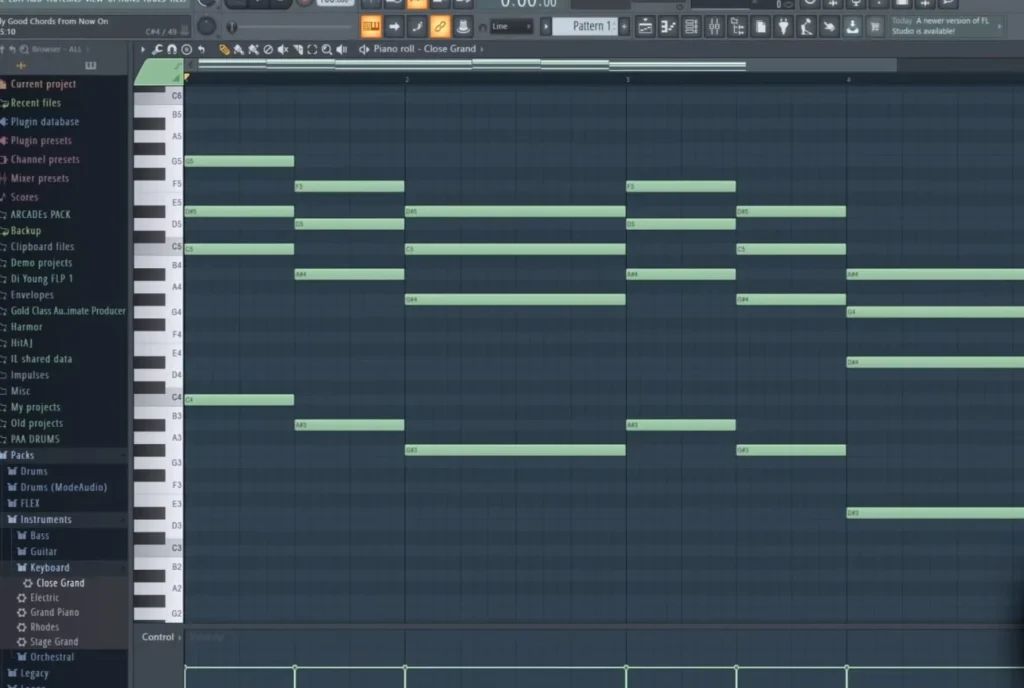Open the Piano roll view button
This screenshot has width=1024, height=688.
[x=667, y=26]
